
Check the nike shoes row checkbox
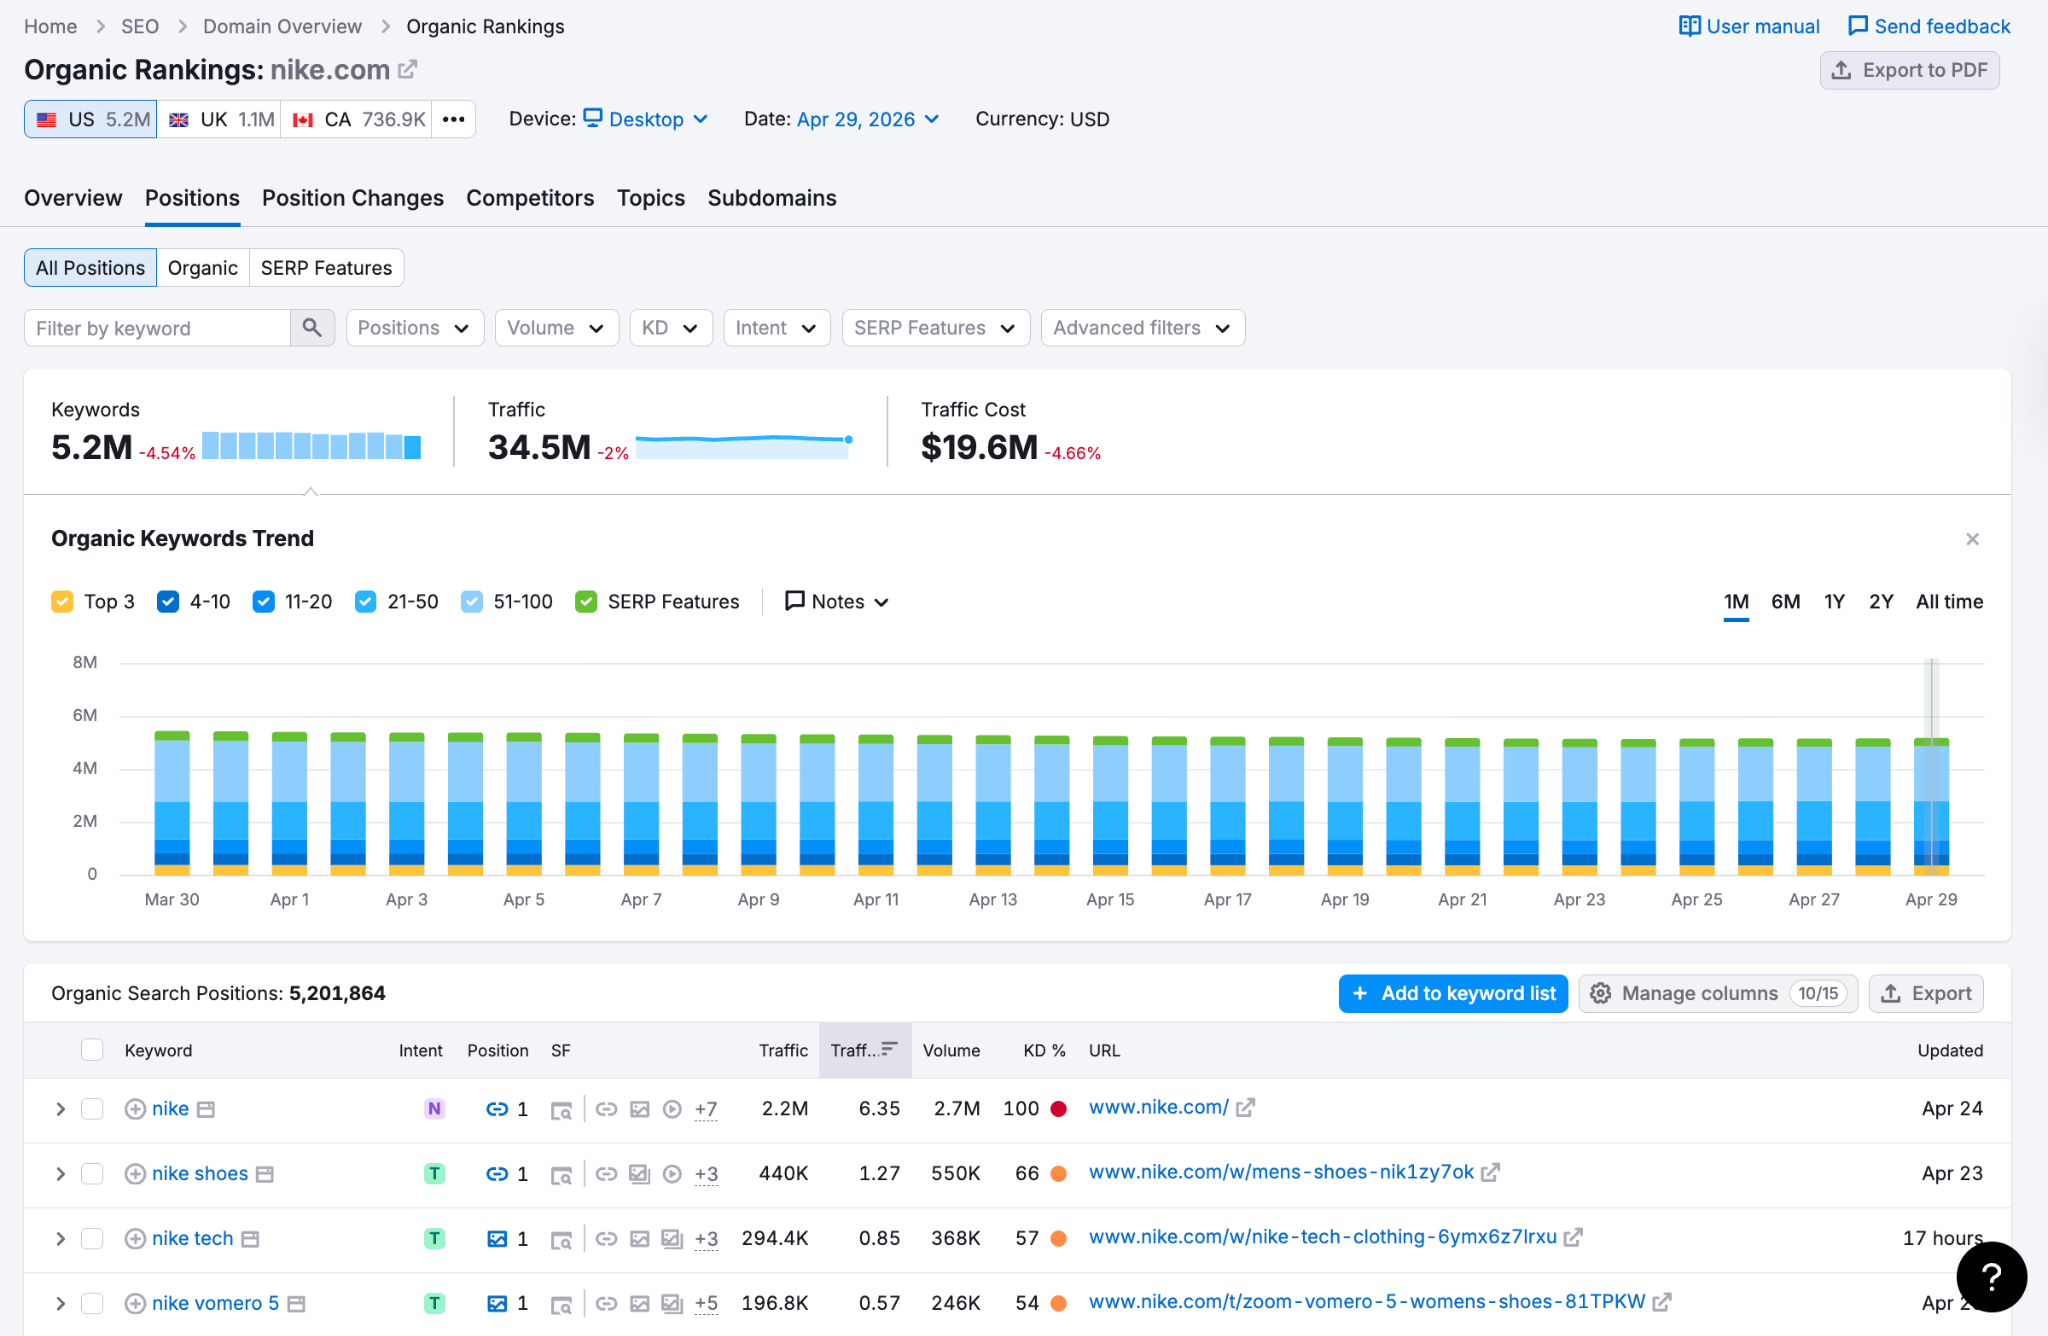pos(92,1174)
